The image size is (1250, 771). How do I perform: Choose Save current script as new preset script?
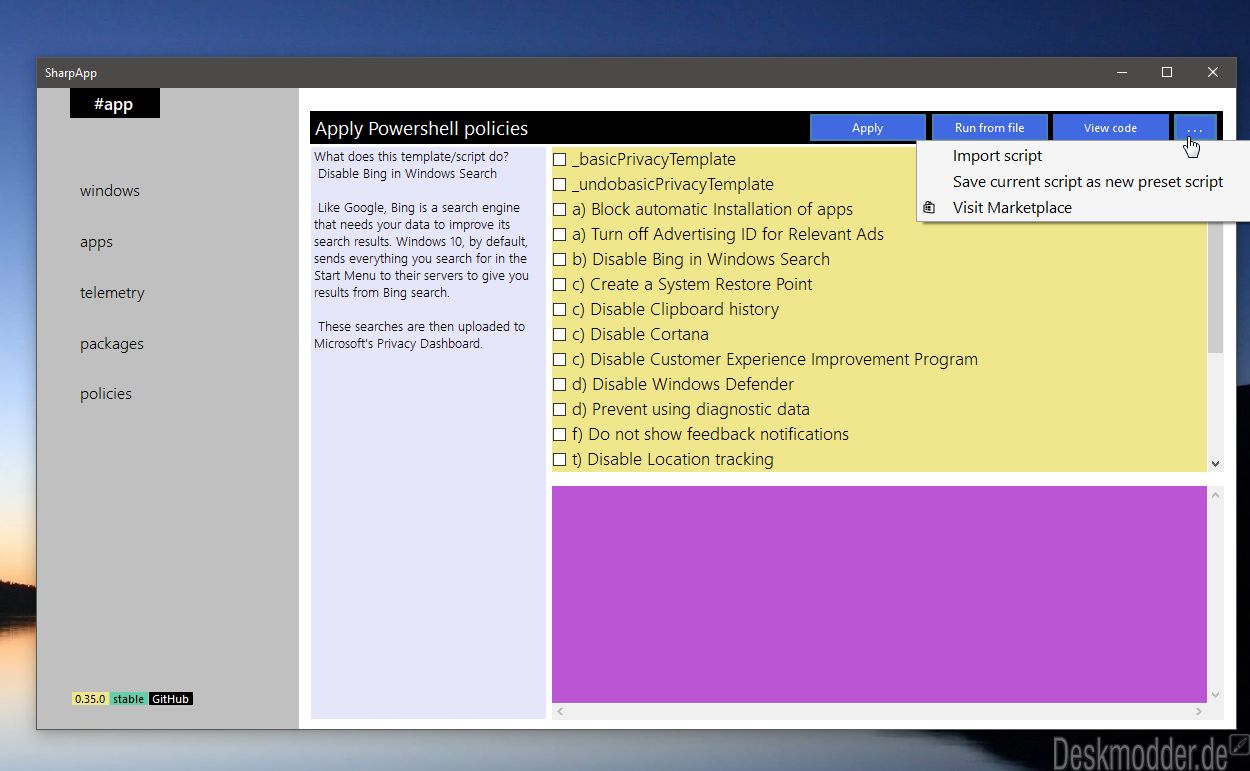(1087, 182)
